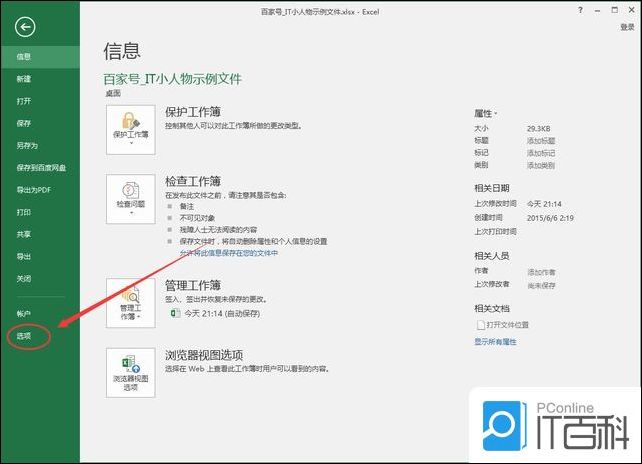
Task: Click 打开文件位置 link
Action: point(507,325)
